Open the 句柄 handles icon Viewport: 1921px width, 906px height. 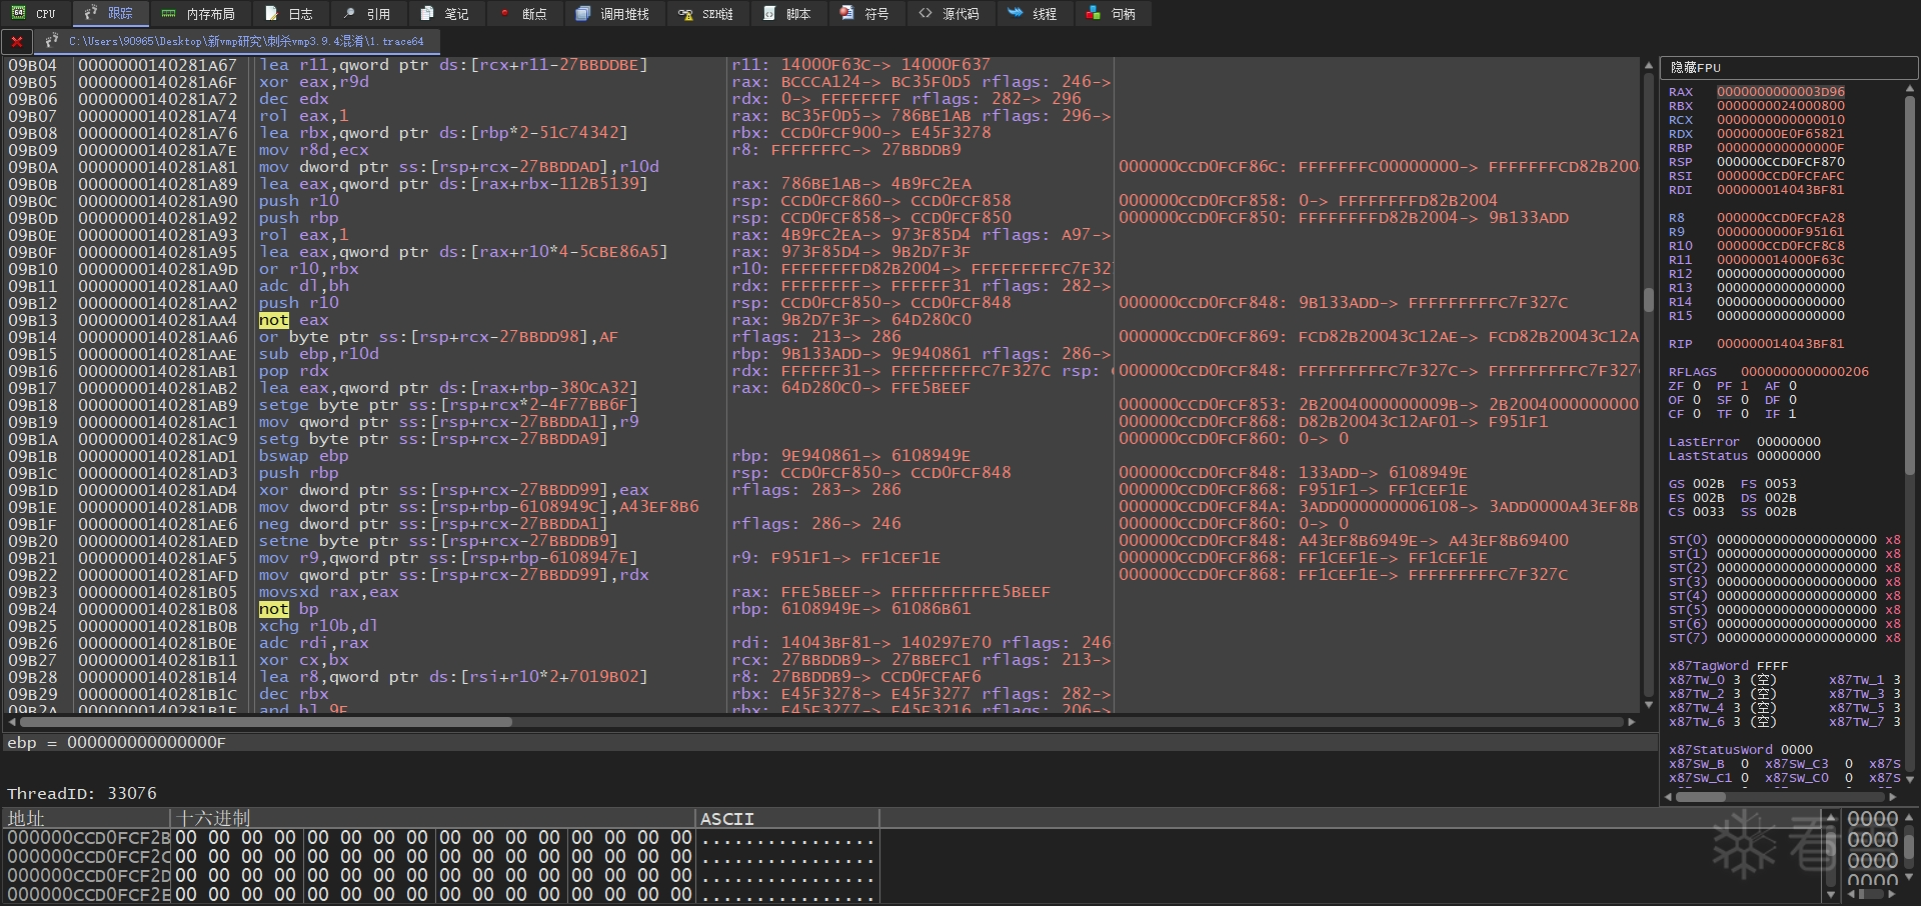point(1093,13)
